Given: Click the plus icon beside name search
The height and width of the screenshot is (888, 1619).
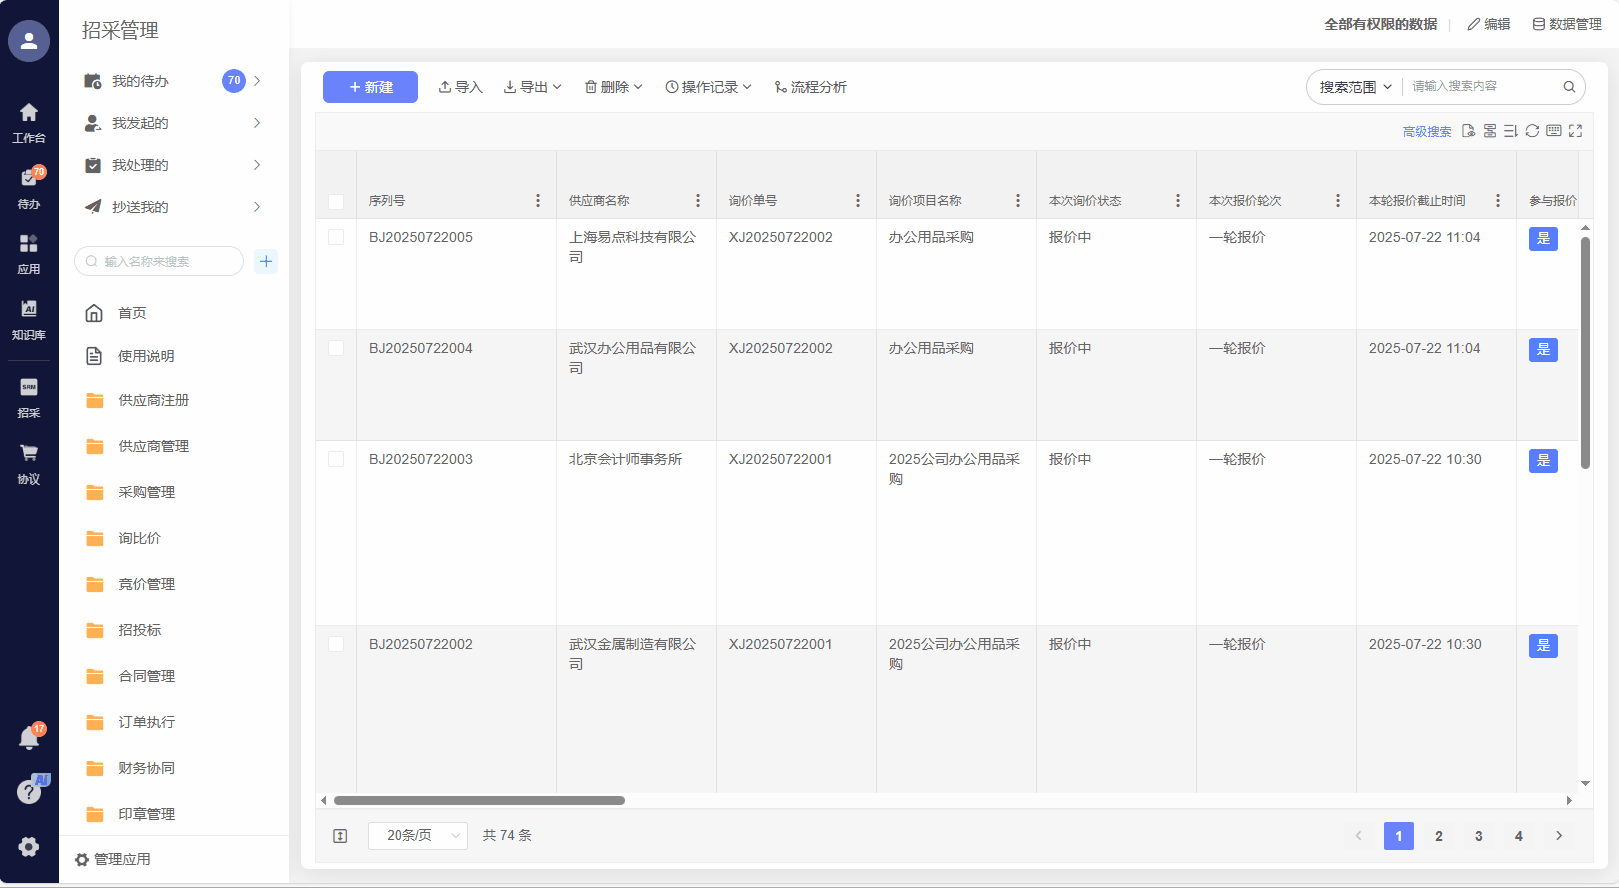Looking at the screenshot, I should coord(266,261).
